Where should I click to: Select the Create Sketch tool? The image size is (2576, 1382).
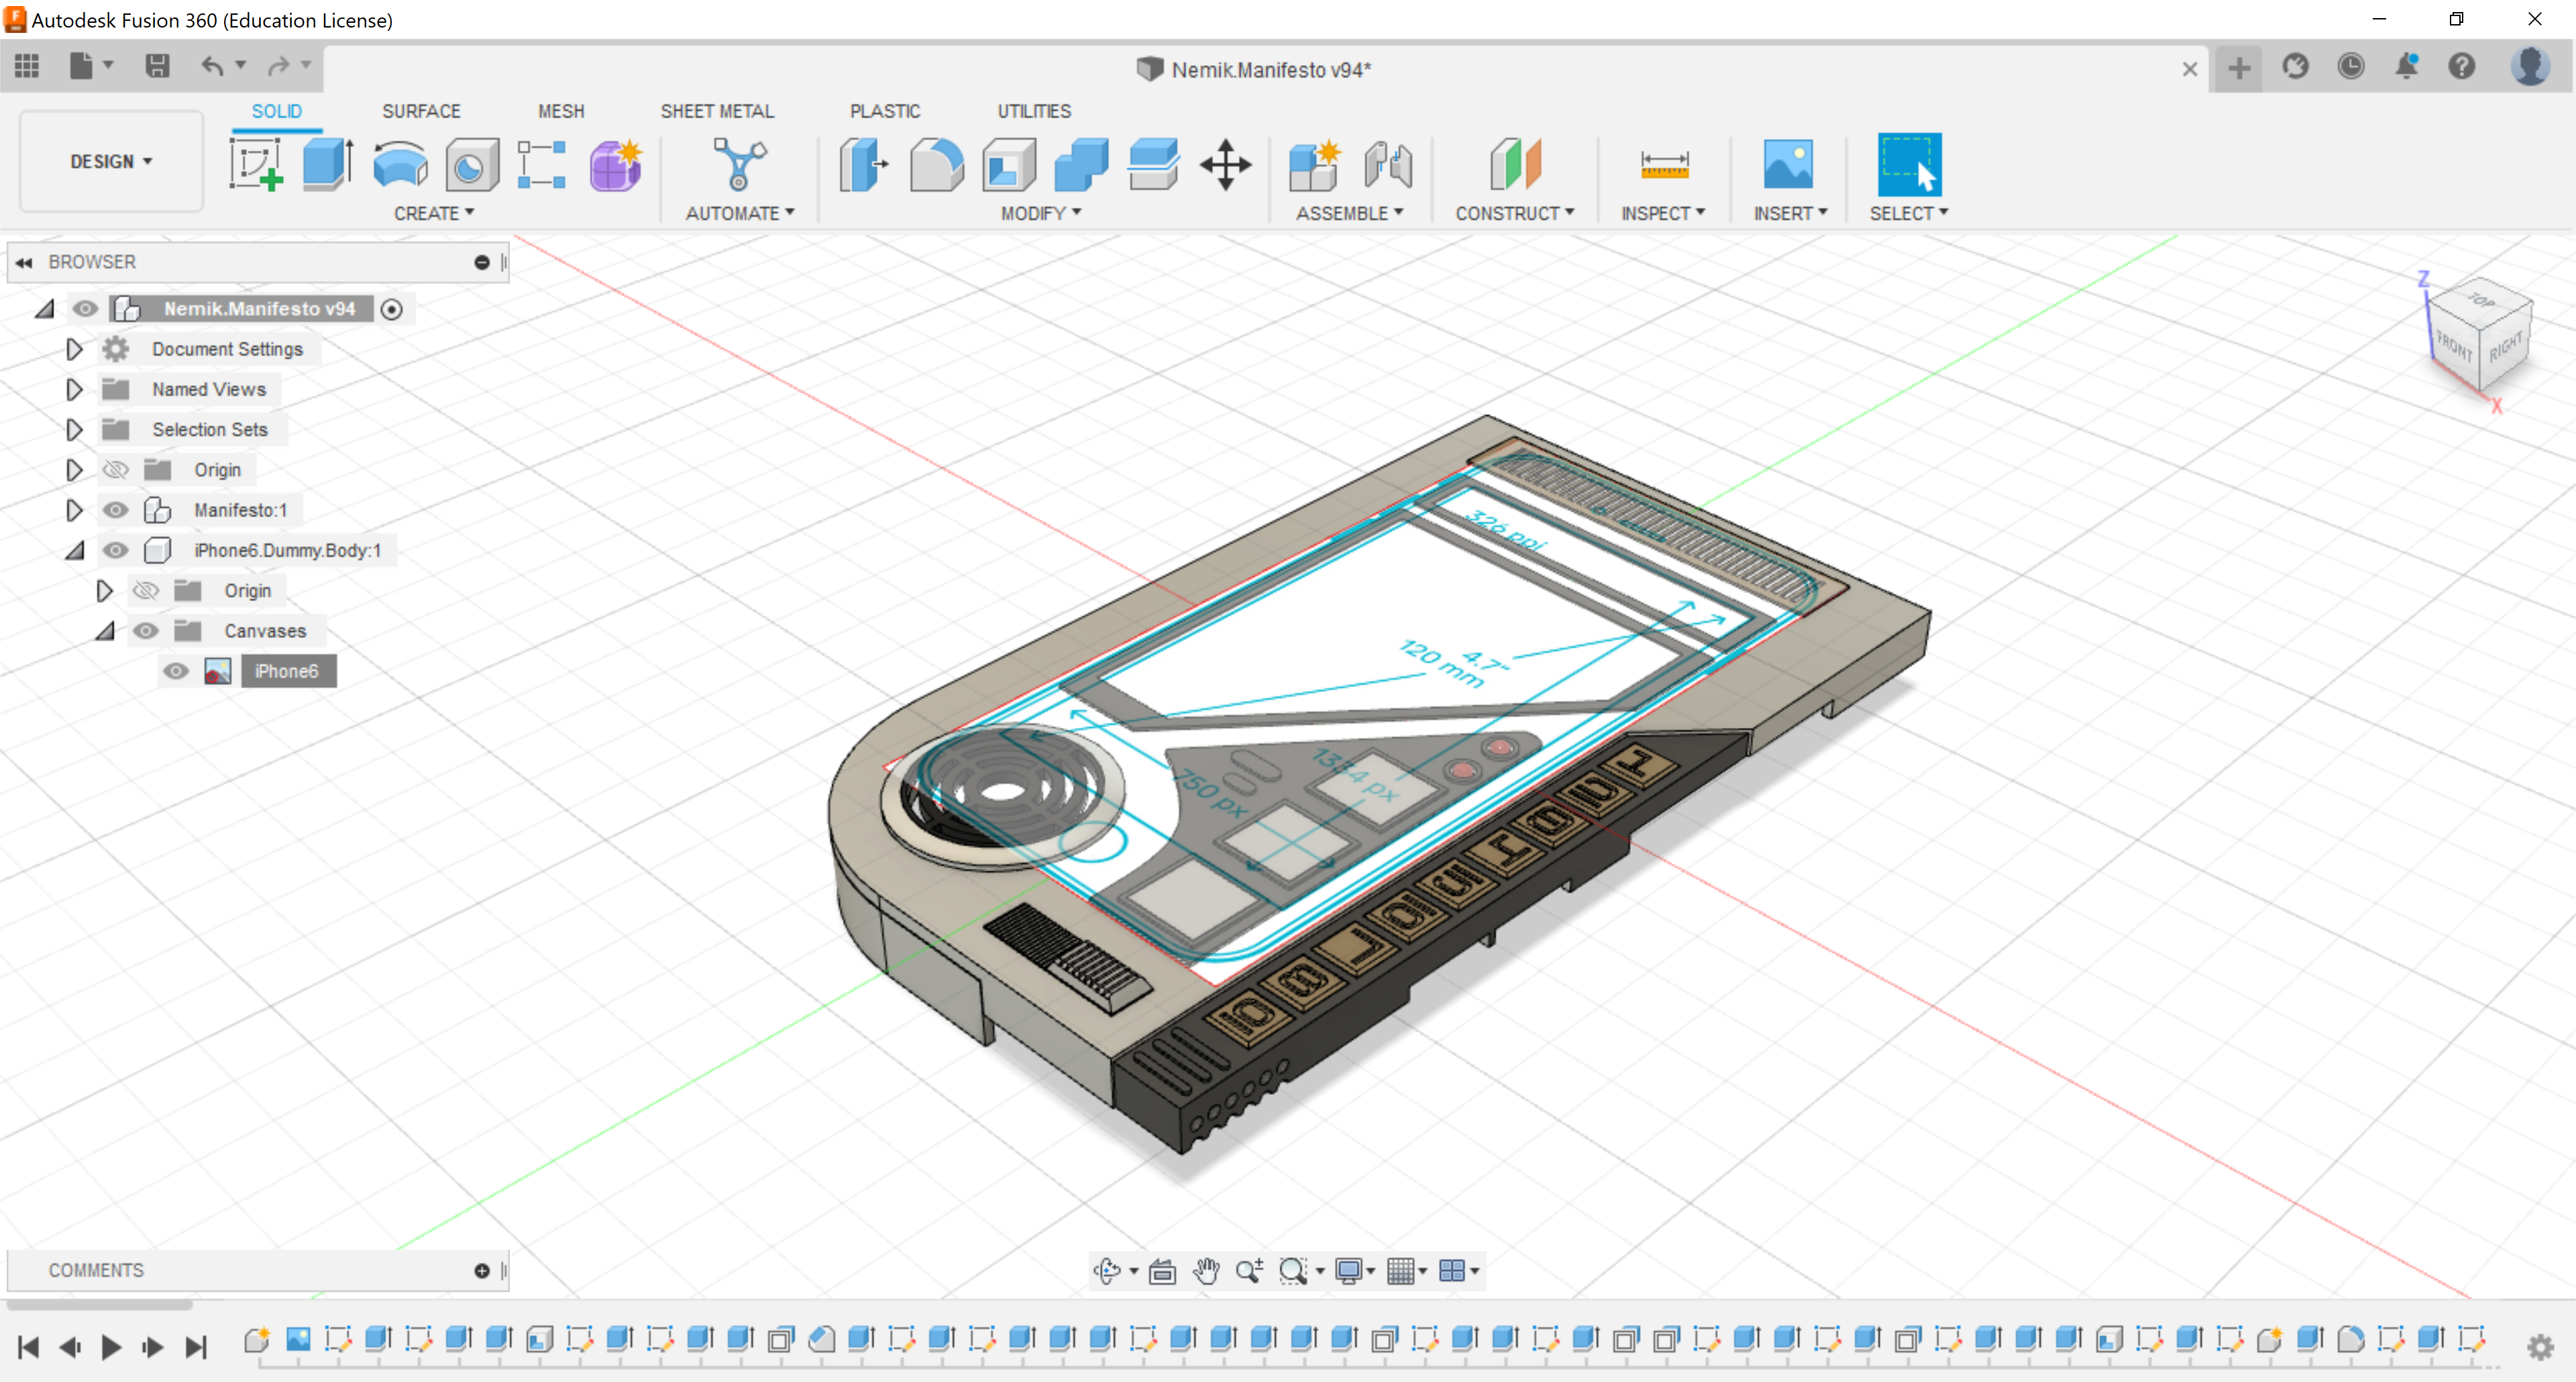point(256,165)
